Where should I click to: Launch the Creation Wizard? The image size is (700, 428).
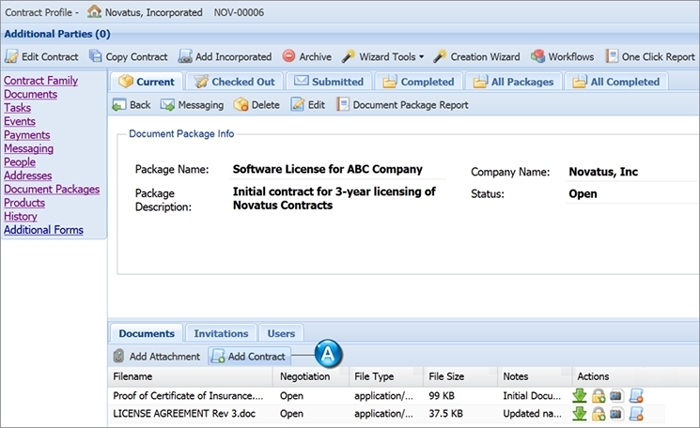click(x=477, y=57)
